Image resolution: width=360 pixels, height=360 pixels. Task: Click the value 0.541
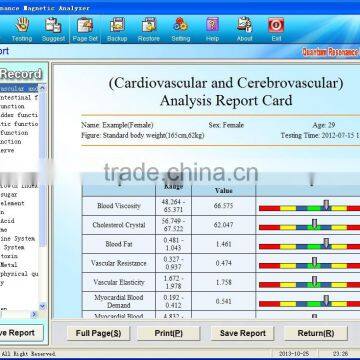coord(223,301)
